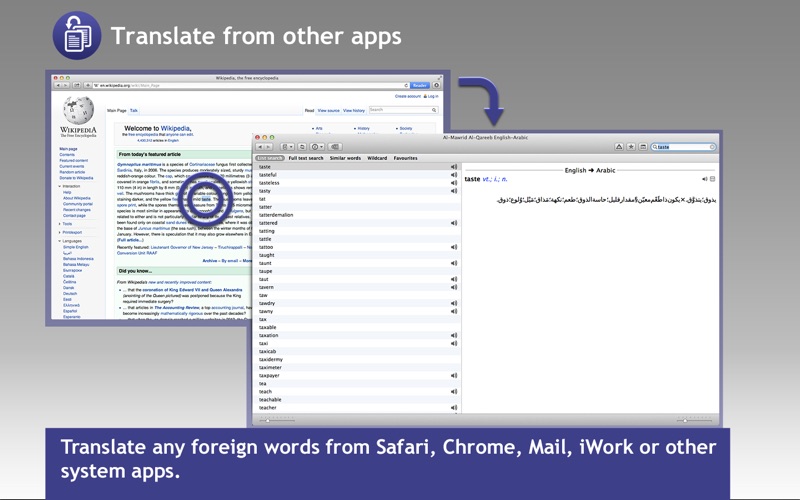Play audio in the 'taste' definition pane

point(705,179)
